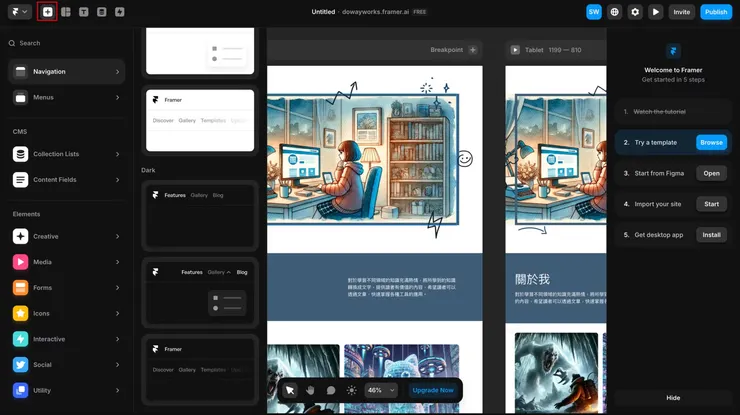Open the Media elements category

(66, 262)
